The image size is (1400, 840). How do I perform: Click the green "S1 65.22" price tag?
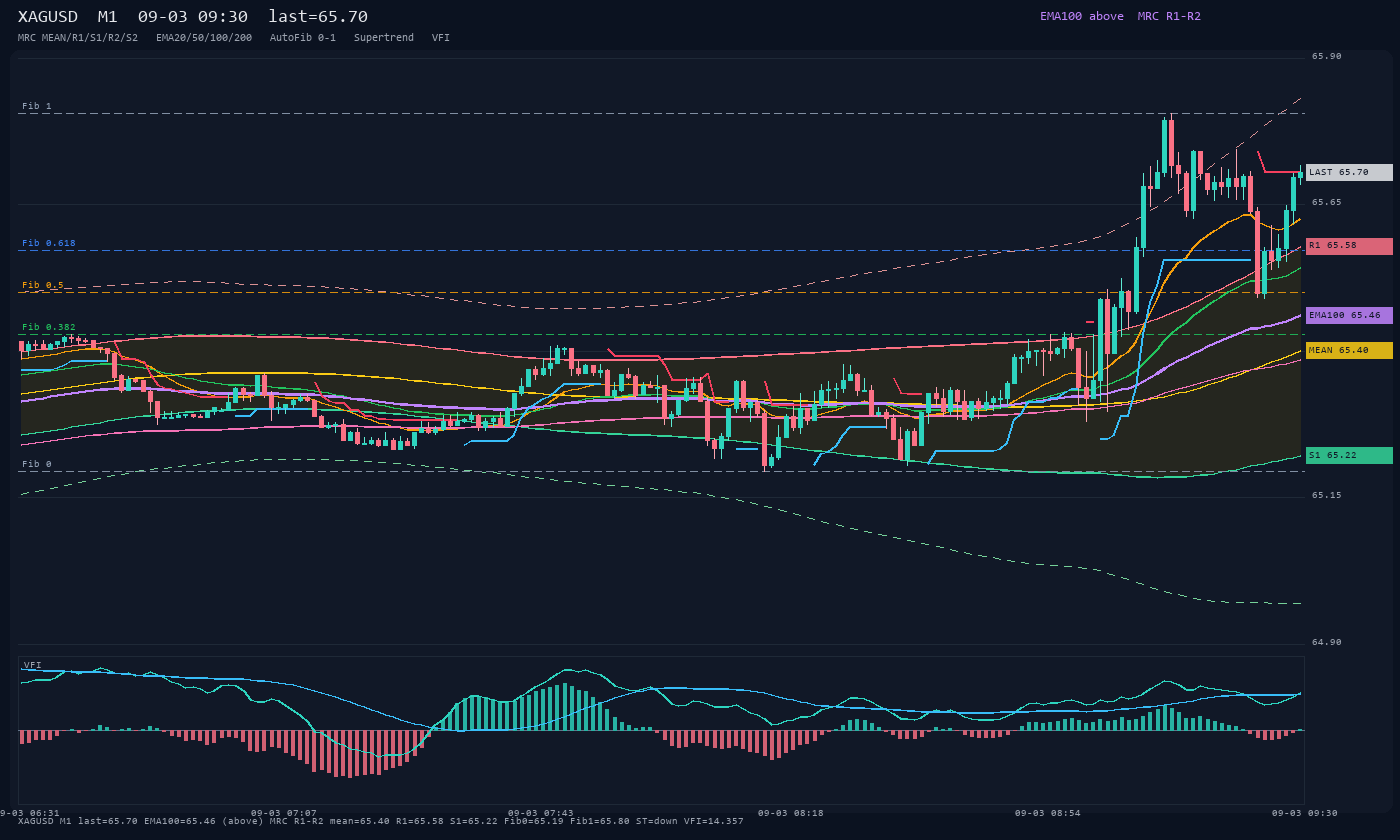[1349, 455]
